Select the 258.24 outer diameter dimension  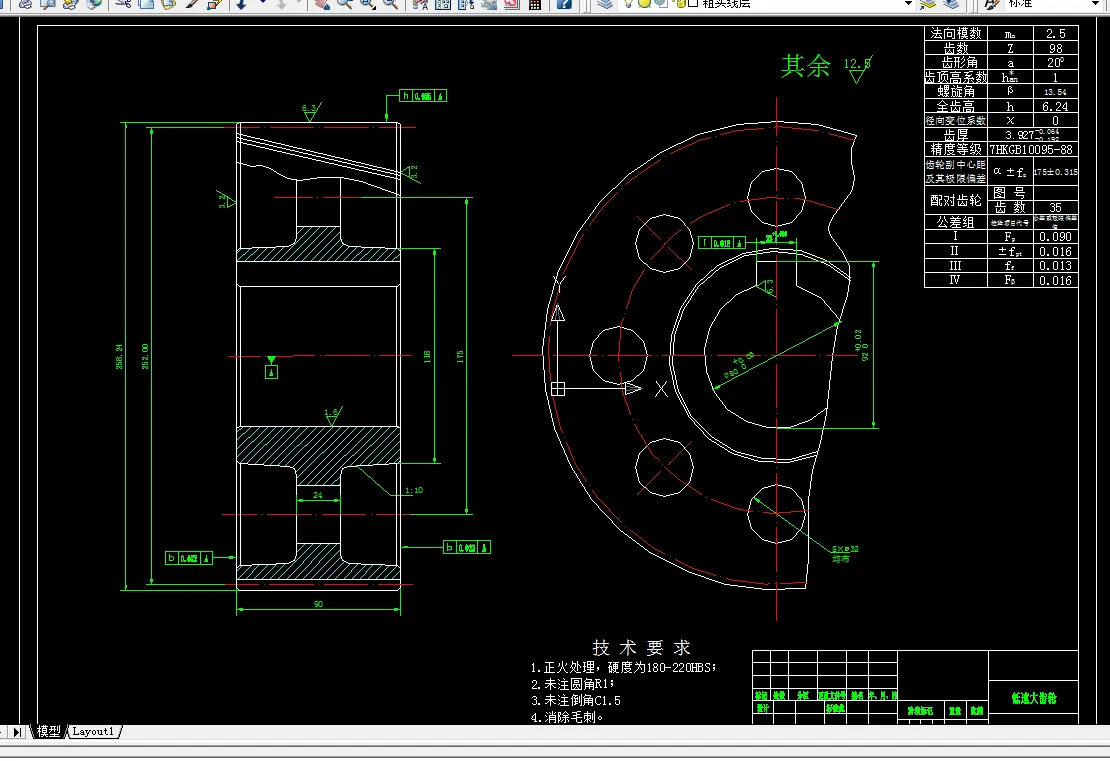[x=119, y=356]
